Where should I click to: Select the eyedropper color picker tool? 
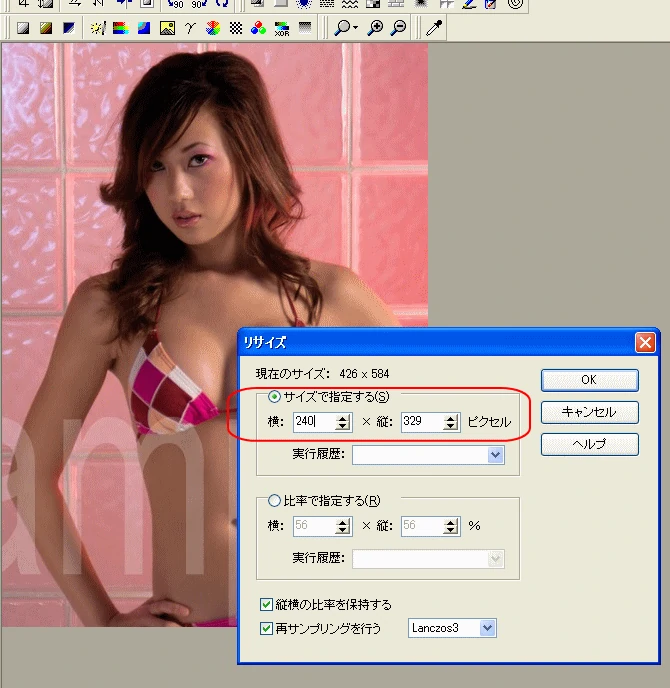pos(433,28)
